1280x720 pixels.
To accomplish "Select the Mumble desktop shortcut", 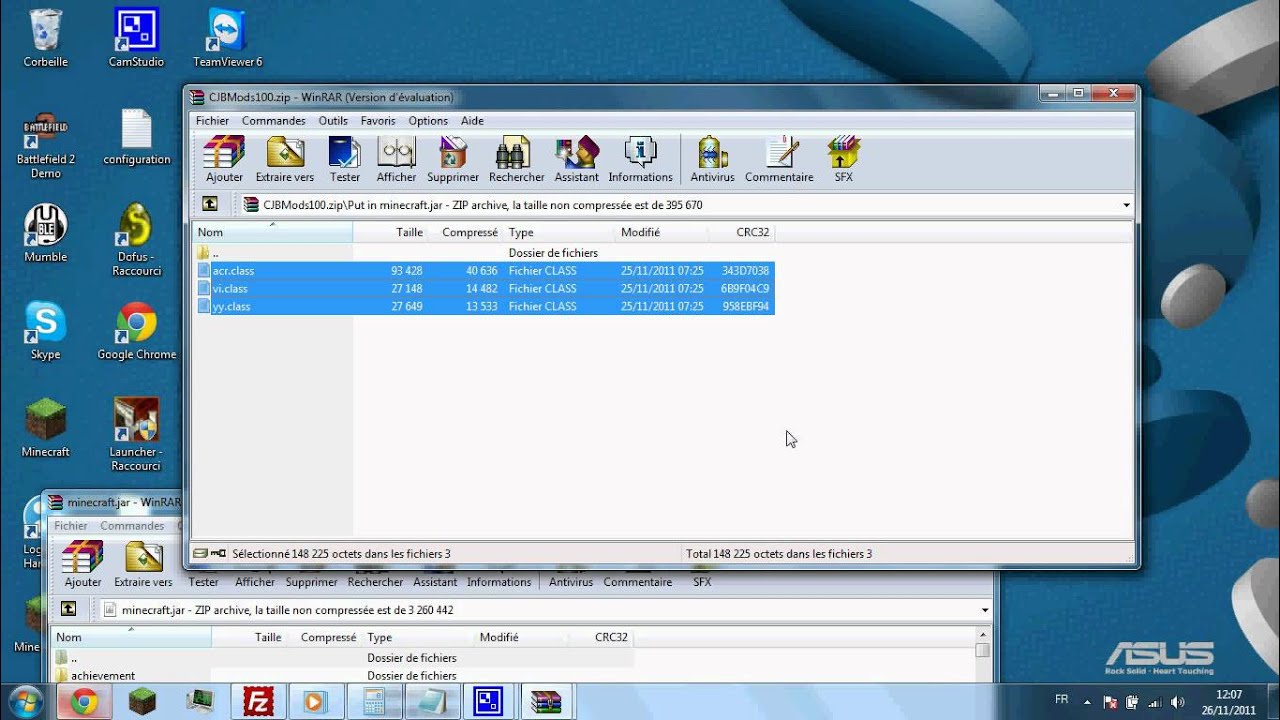I will coord(46,234).
